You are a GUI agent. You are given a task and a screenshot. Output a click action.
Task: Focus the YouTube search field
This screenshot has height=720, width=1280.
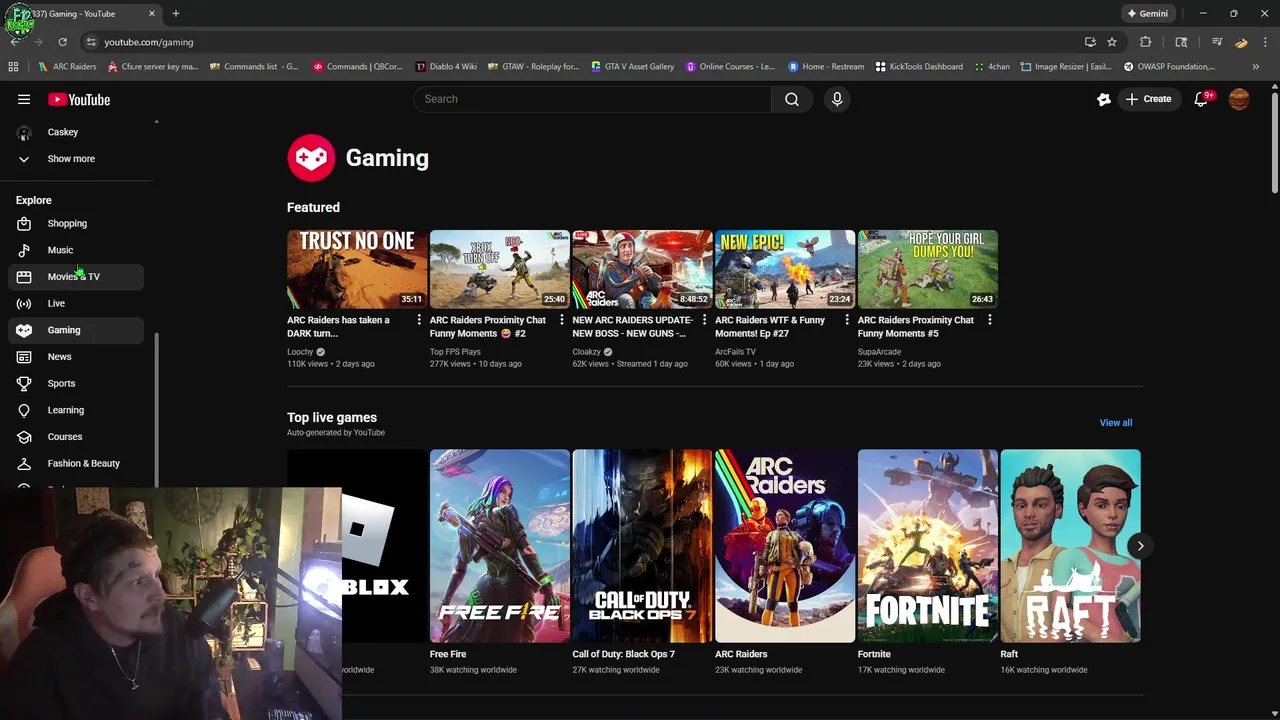(x=592, y=99)
